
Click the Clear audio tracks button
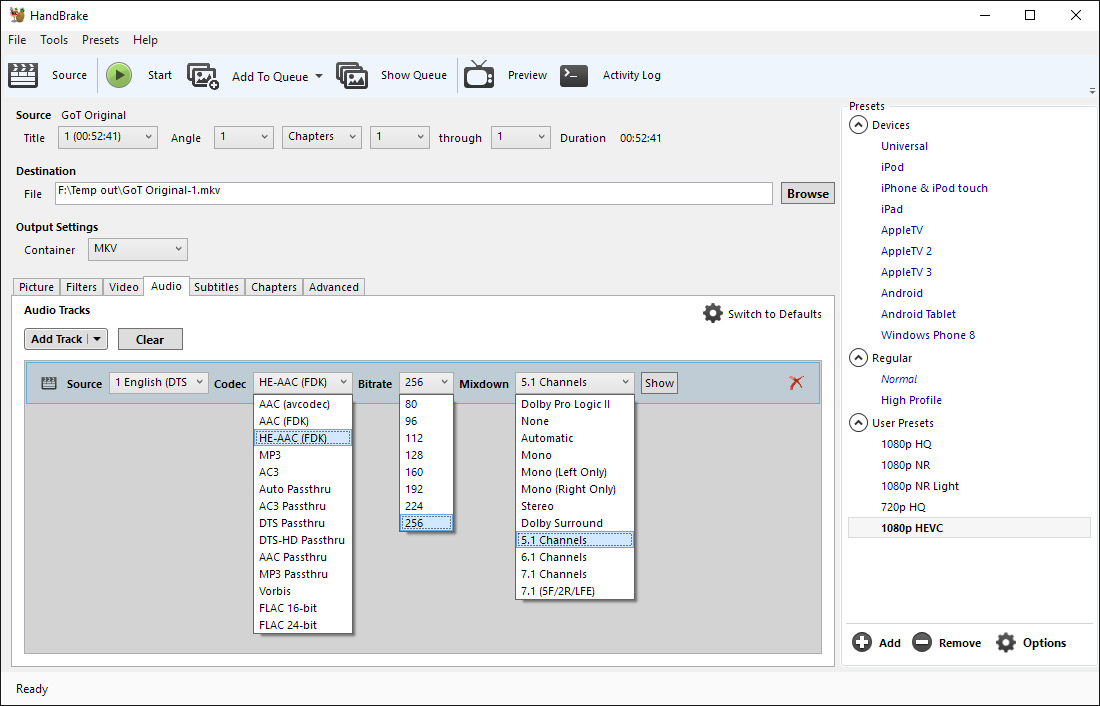click(x=150, y=339)
